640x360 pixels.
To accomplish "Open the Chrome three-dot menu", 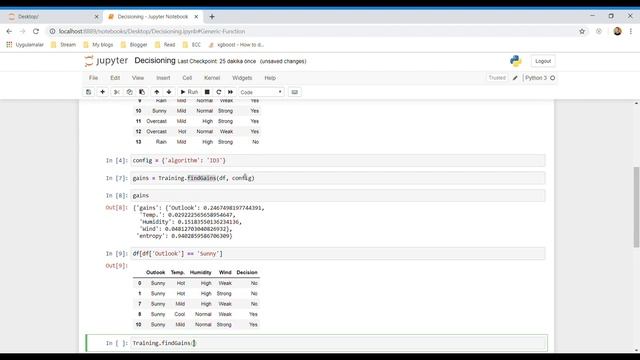I will (x=631, y=31).
